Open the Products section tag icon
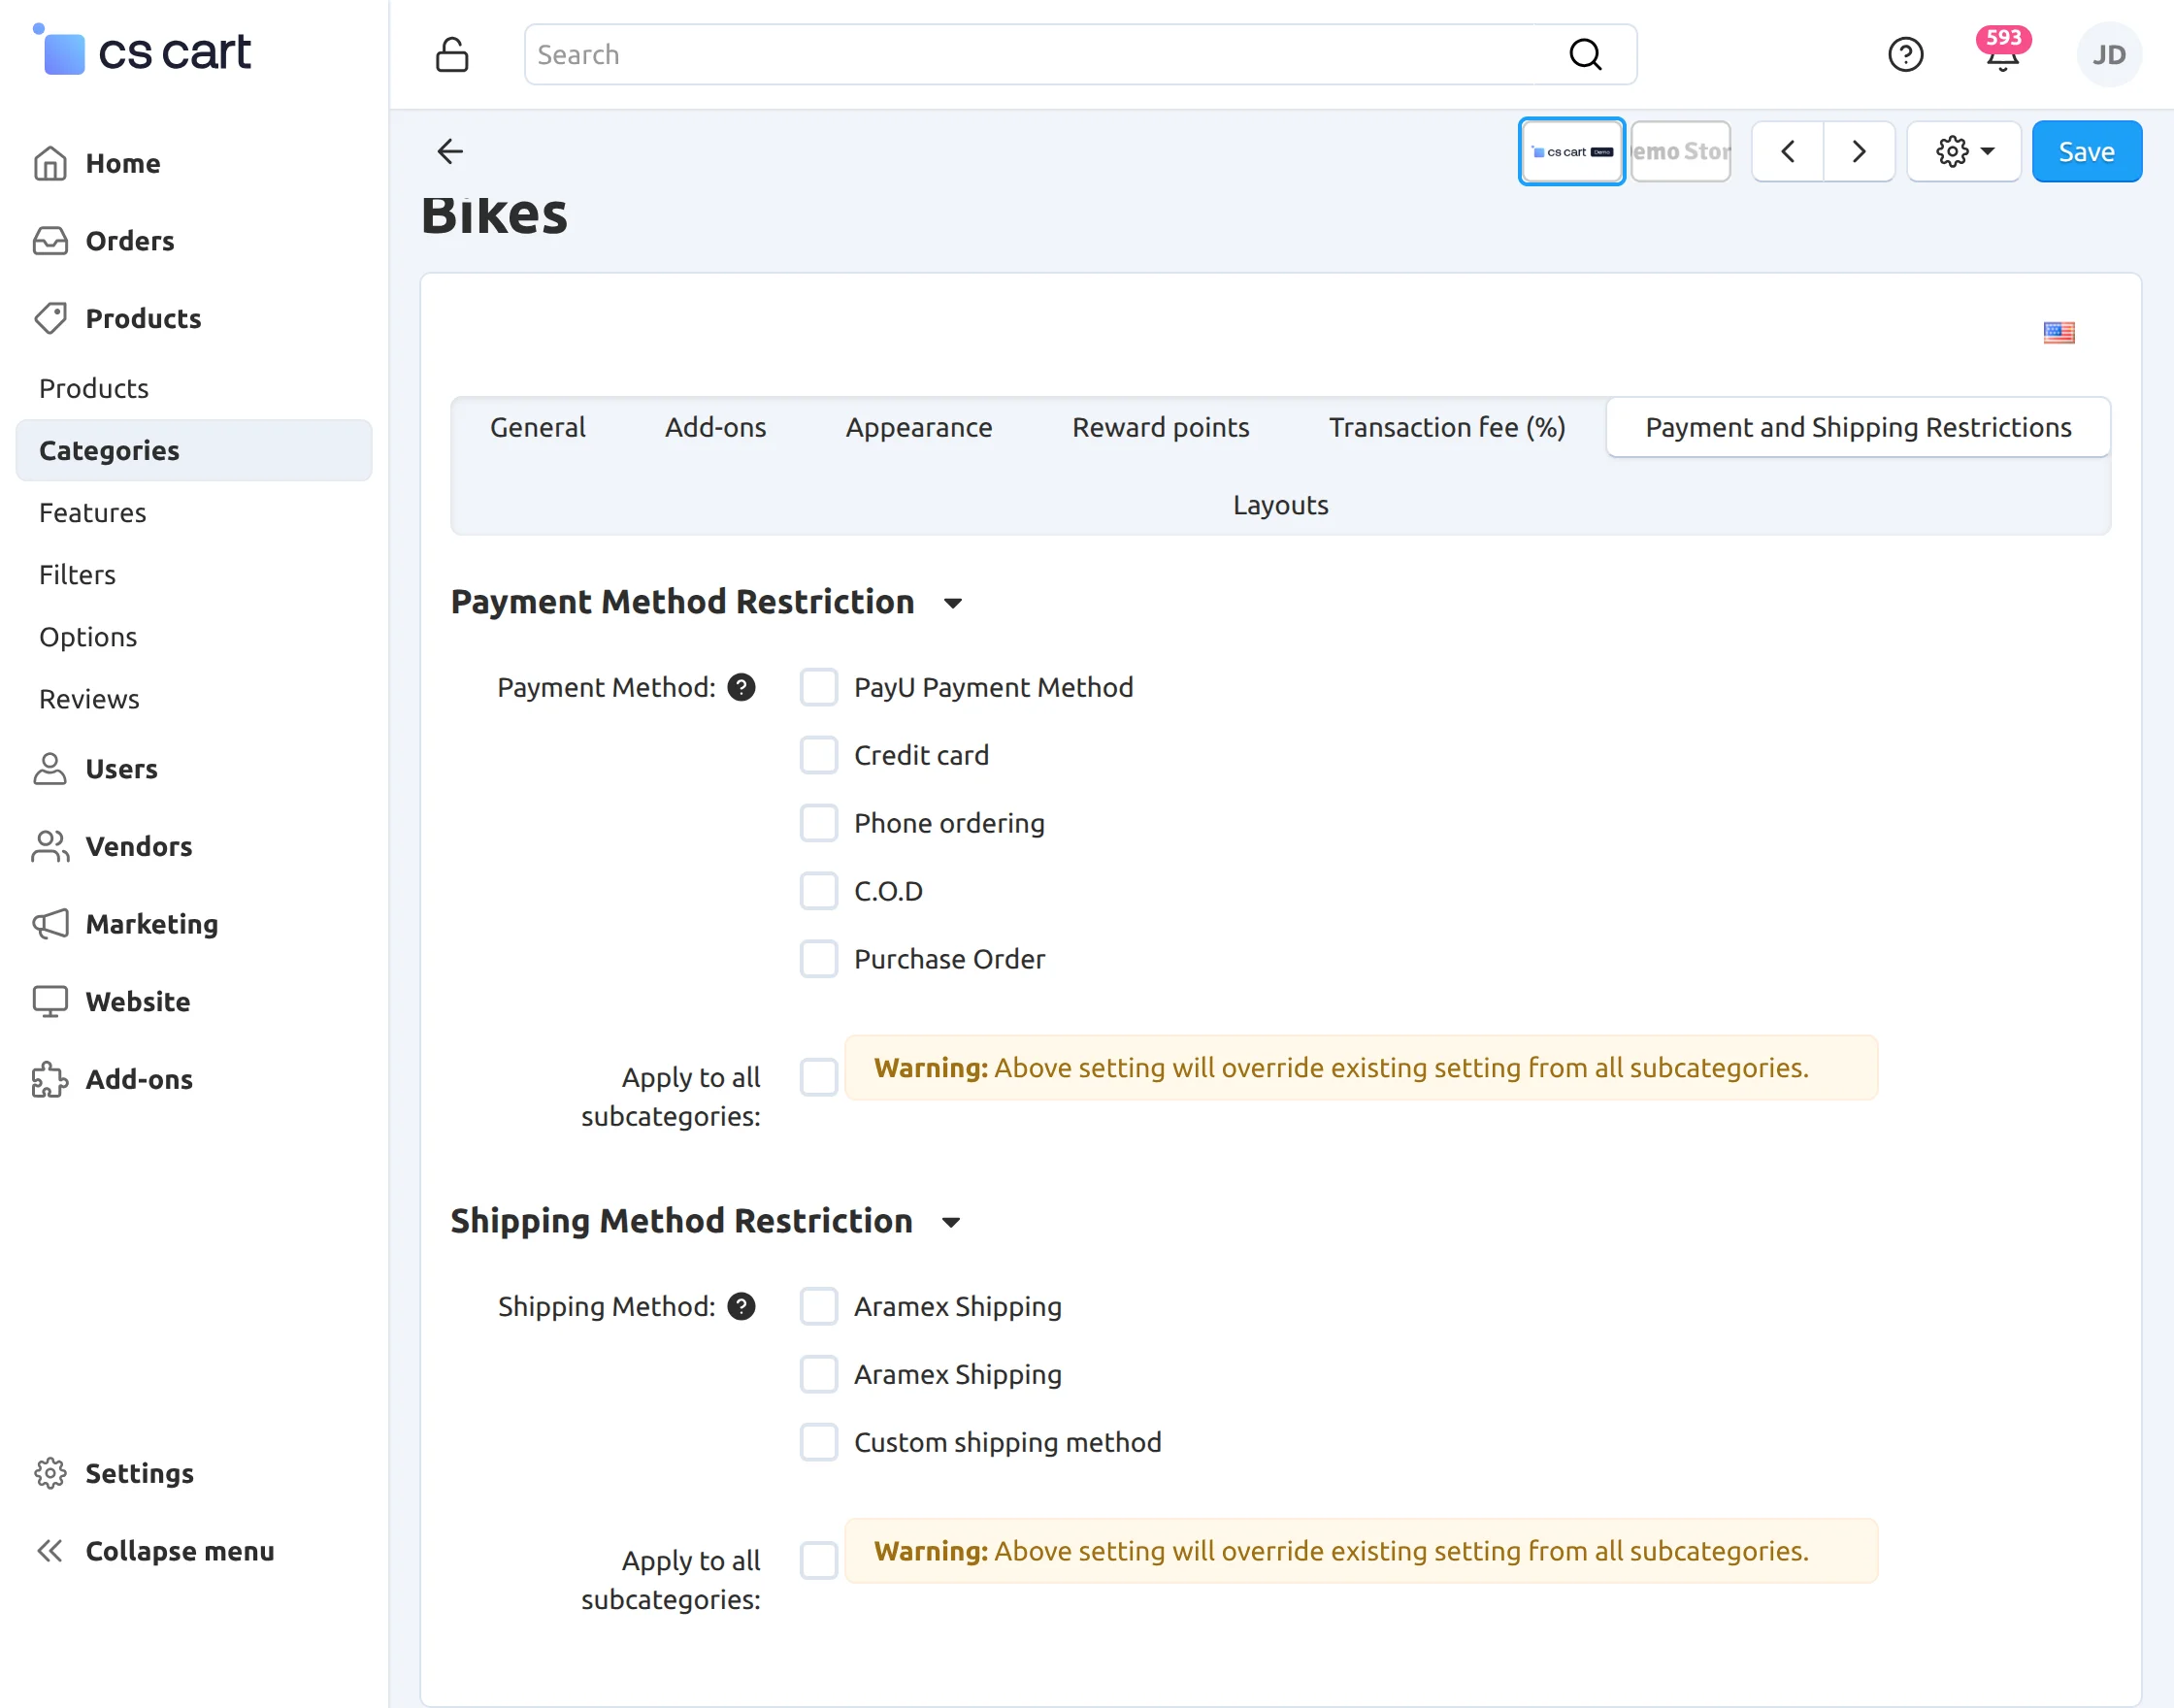Viewport: 2174px width, 1708px height. 50,318
